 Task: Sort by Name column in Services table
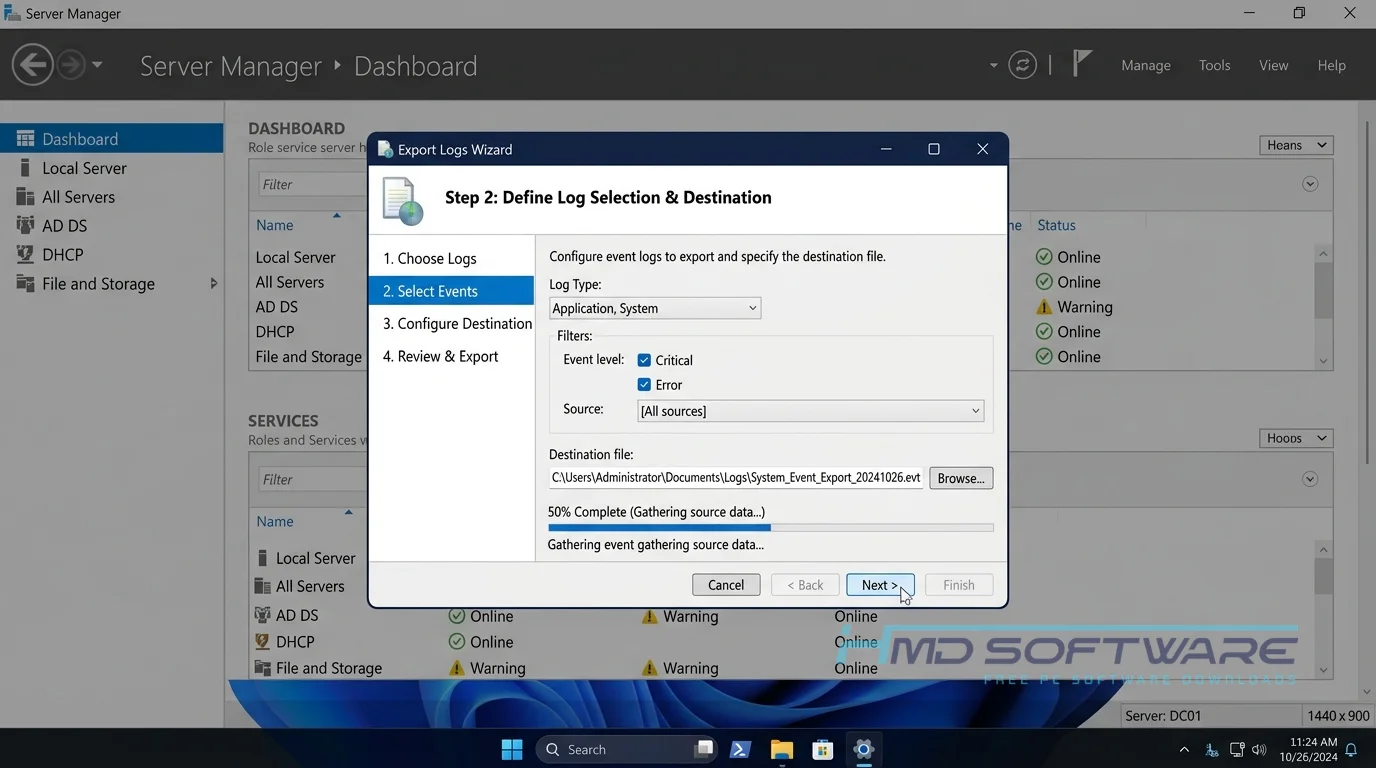pyautogui.click(x=275, y=521)
